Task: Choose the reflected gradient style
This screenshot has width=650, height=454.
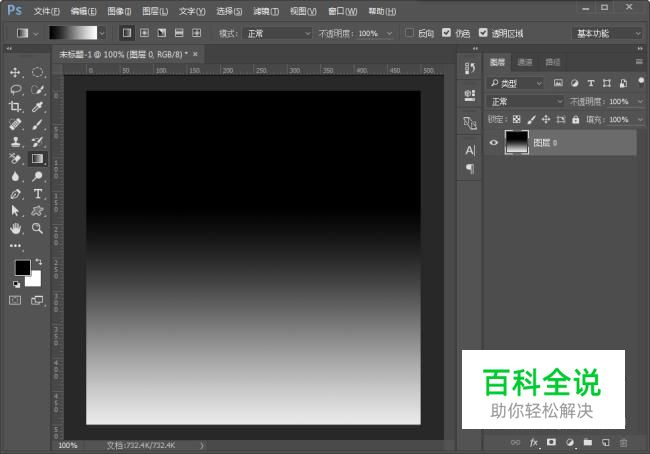Action: coord(179,33)
